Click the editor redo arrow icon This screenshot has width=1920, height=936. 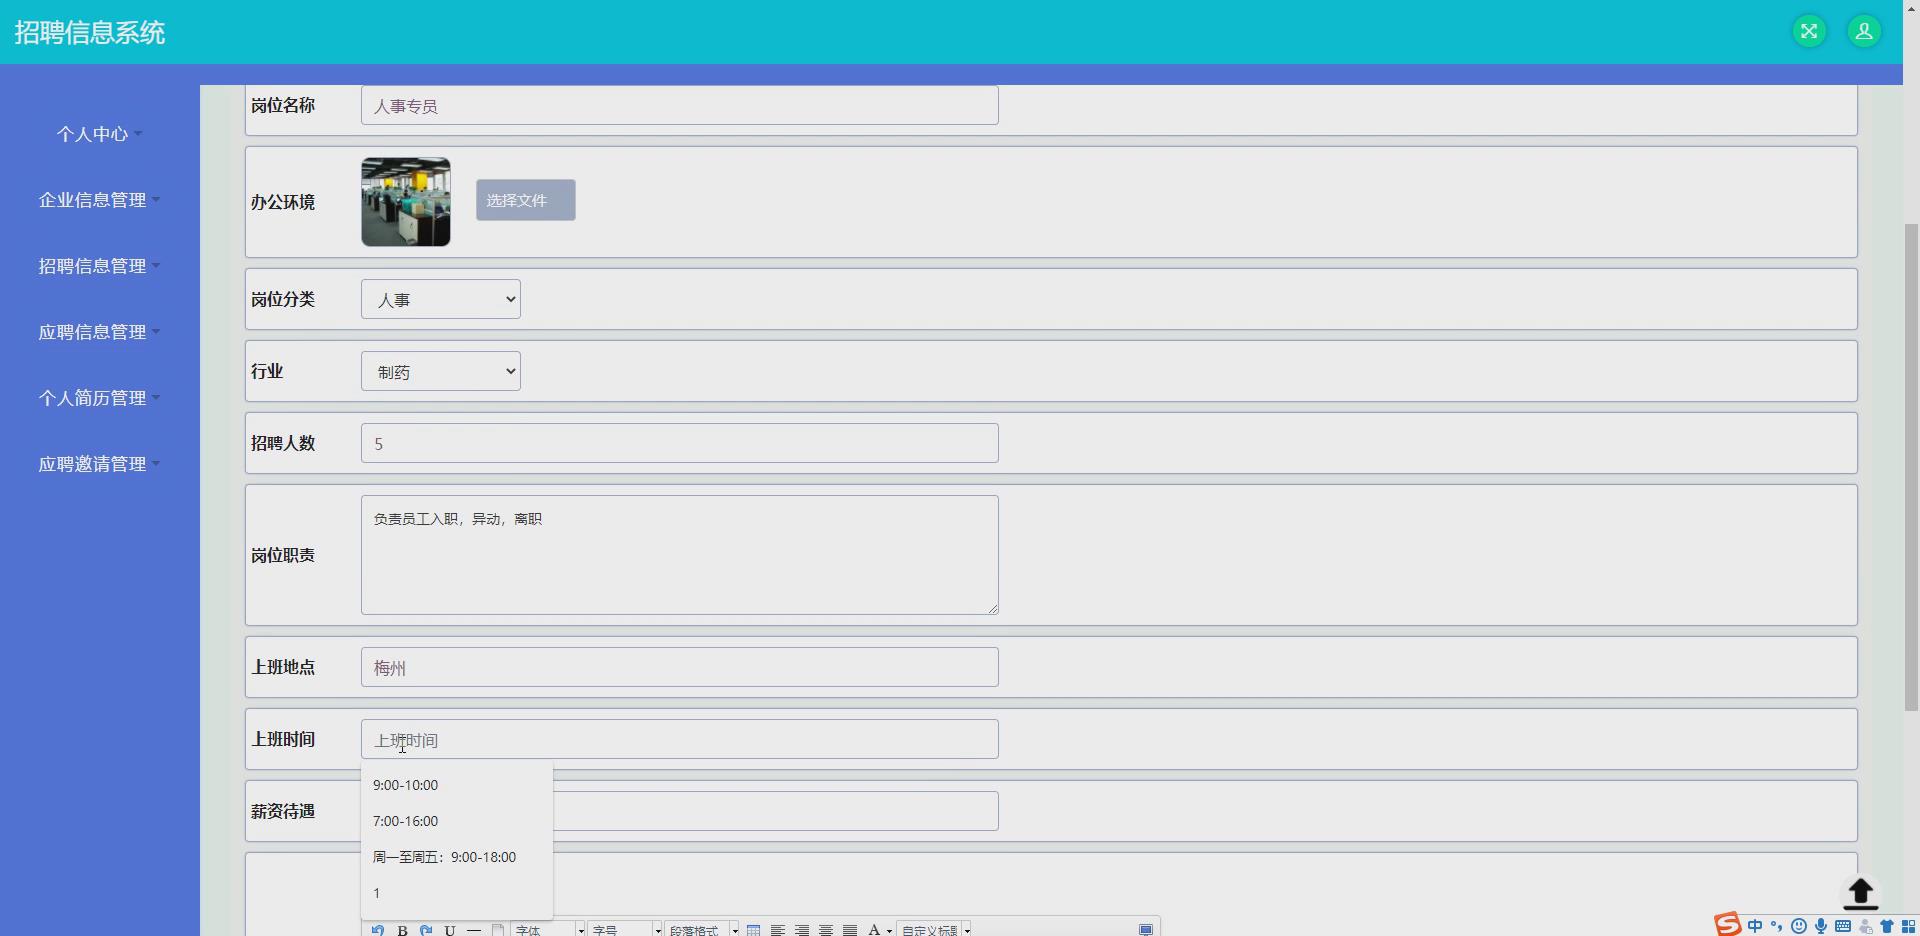tap(426, 930)
